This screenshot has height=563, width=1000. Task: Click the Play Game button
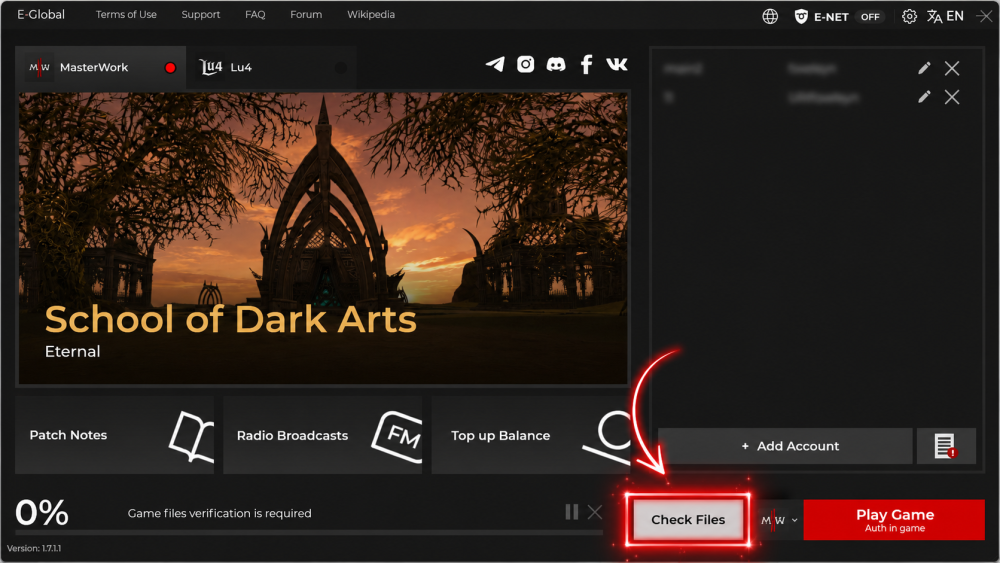coord(894,520)
